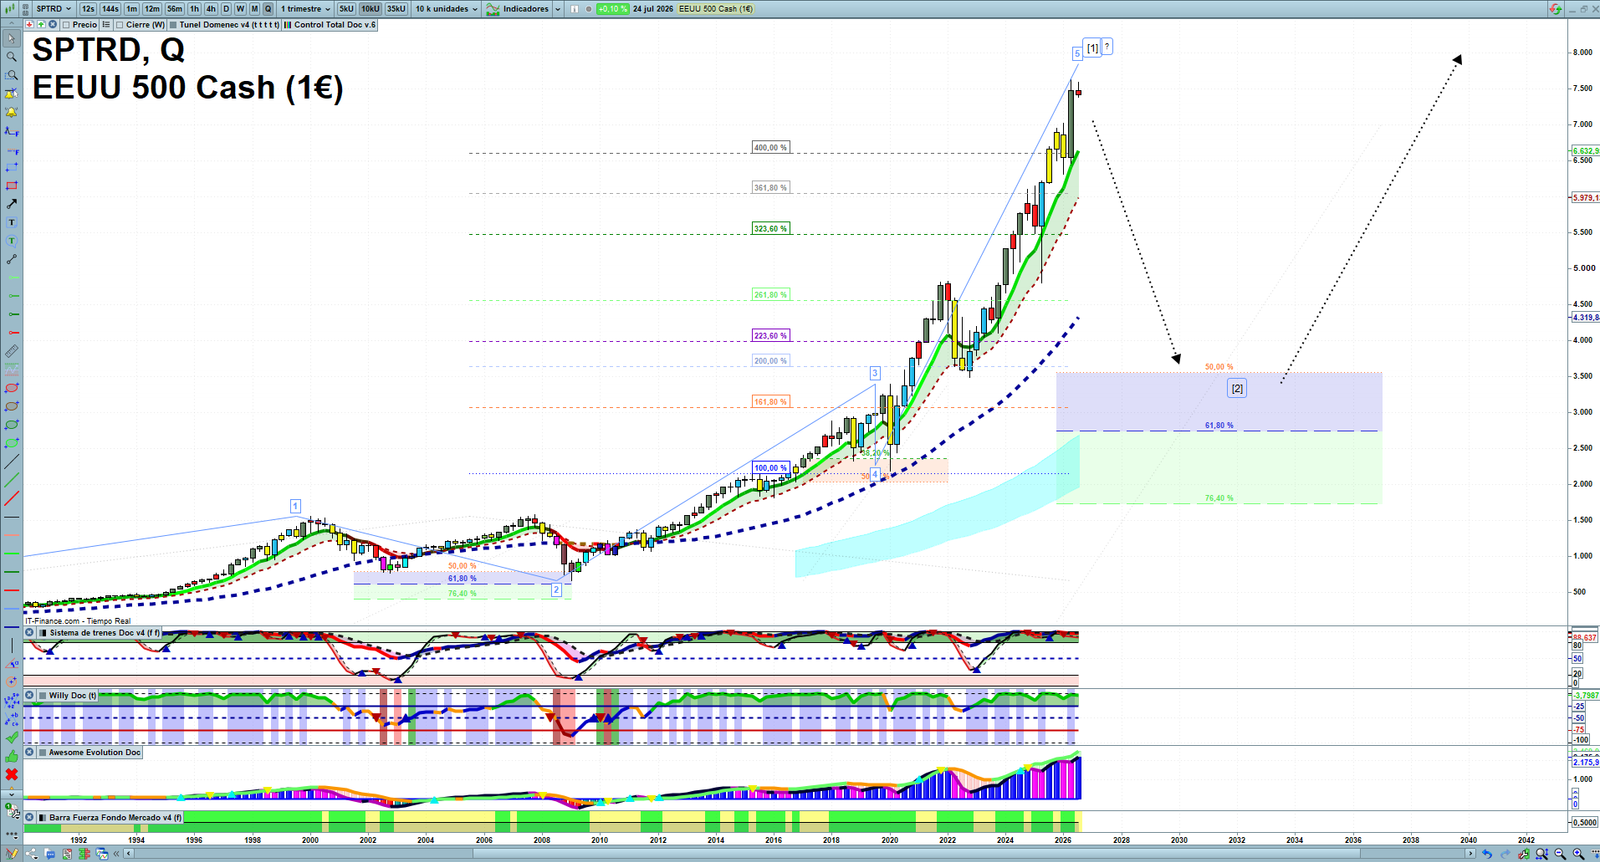
Task: Select the segment line tool
Action: coord(11,259)
